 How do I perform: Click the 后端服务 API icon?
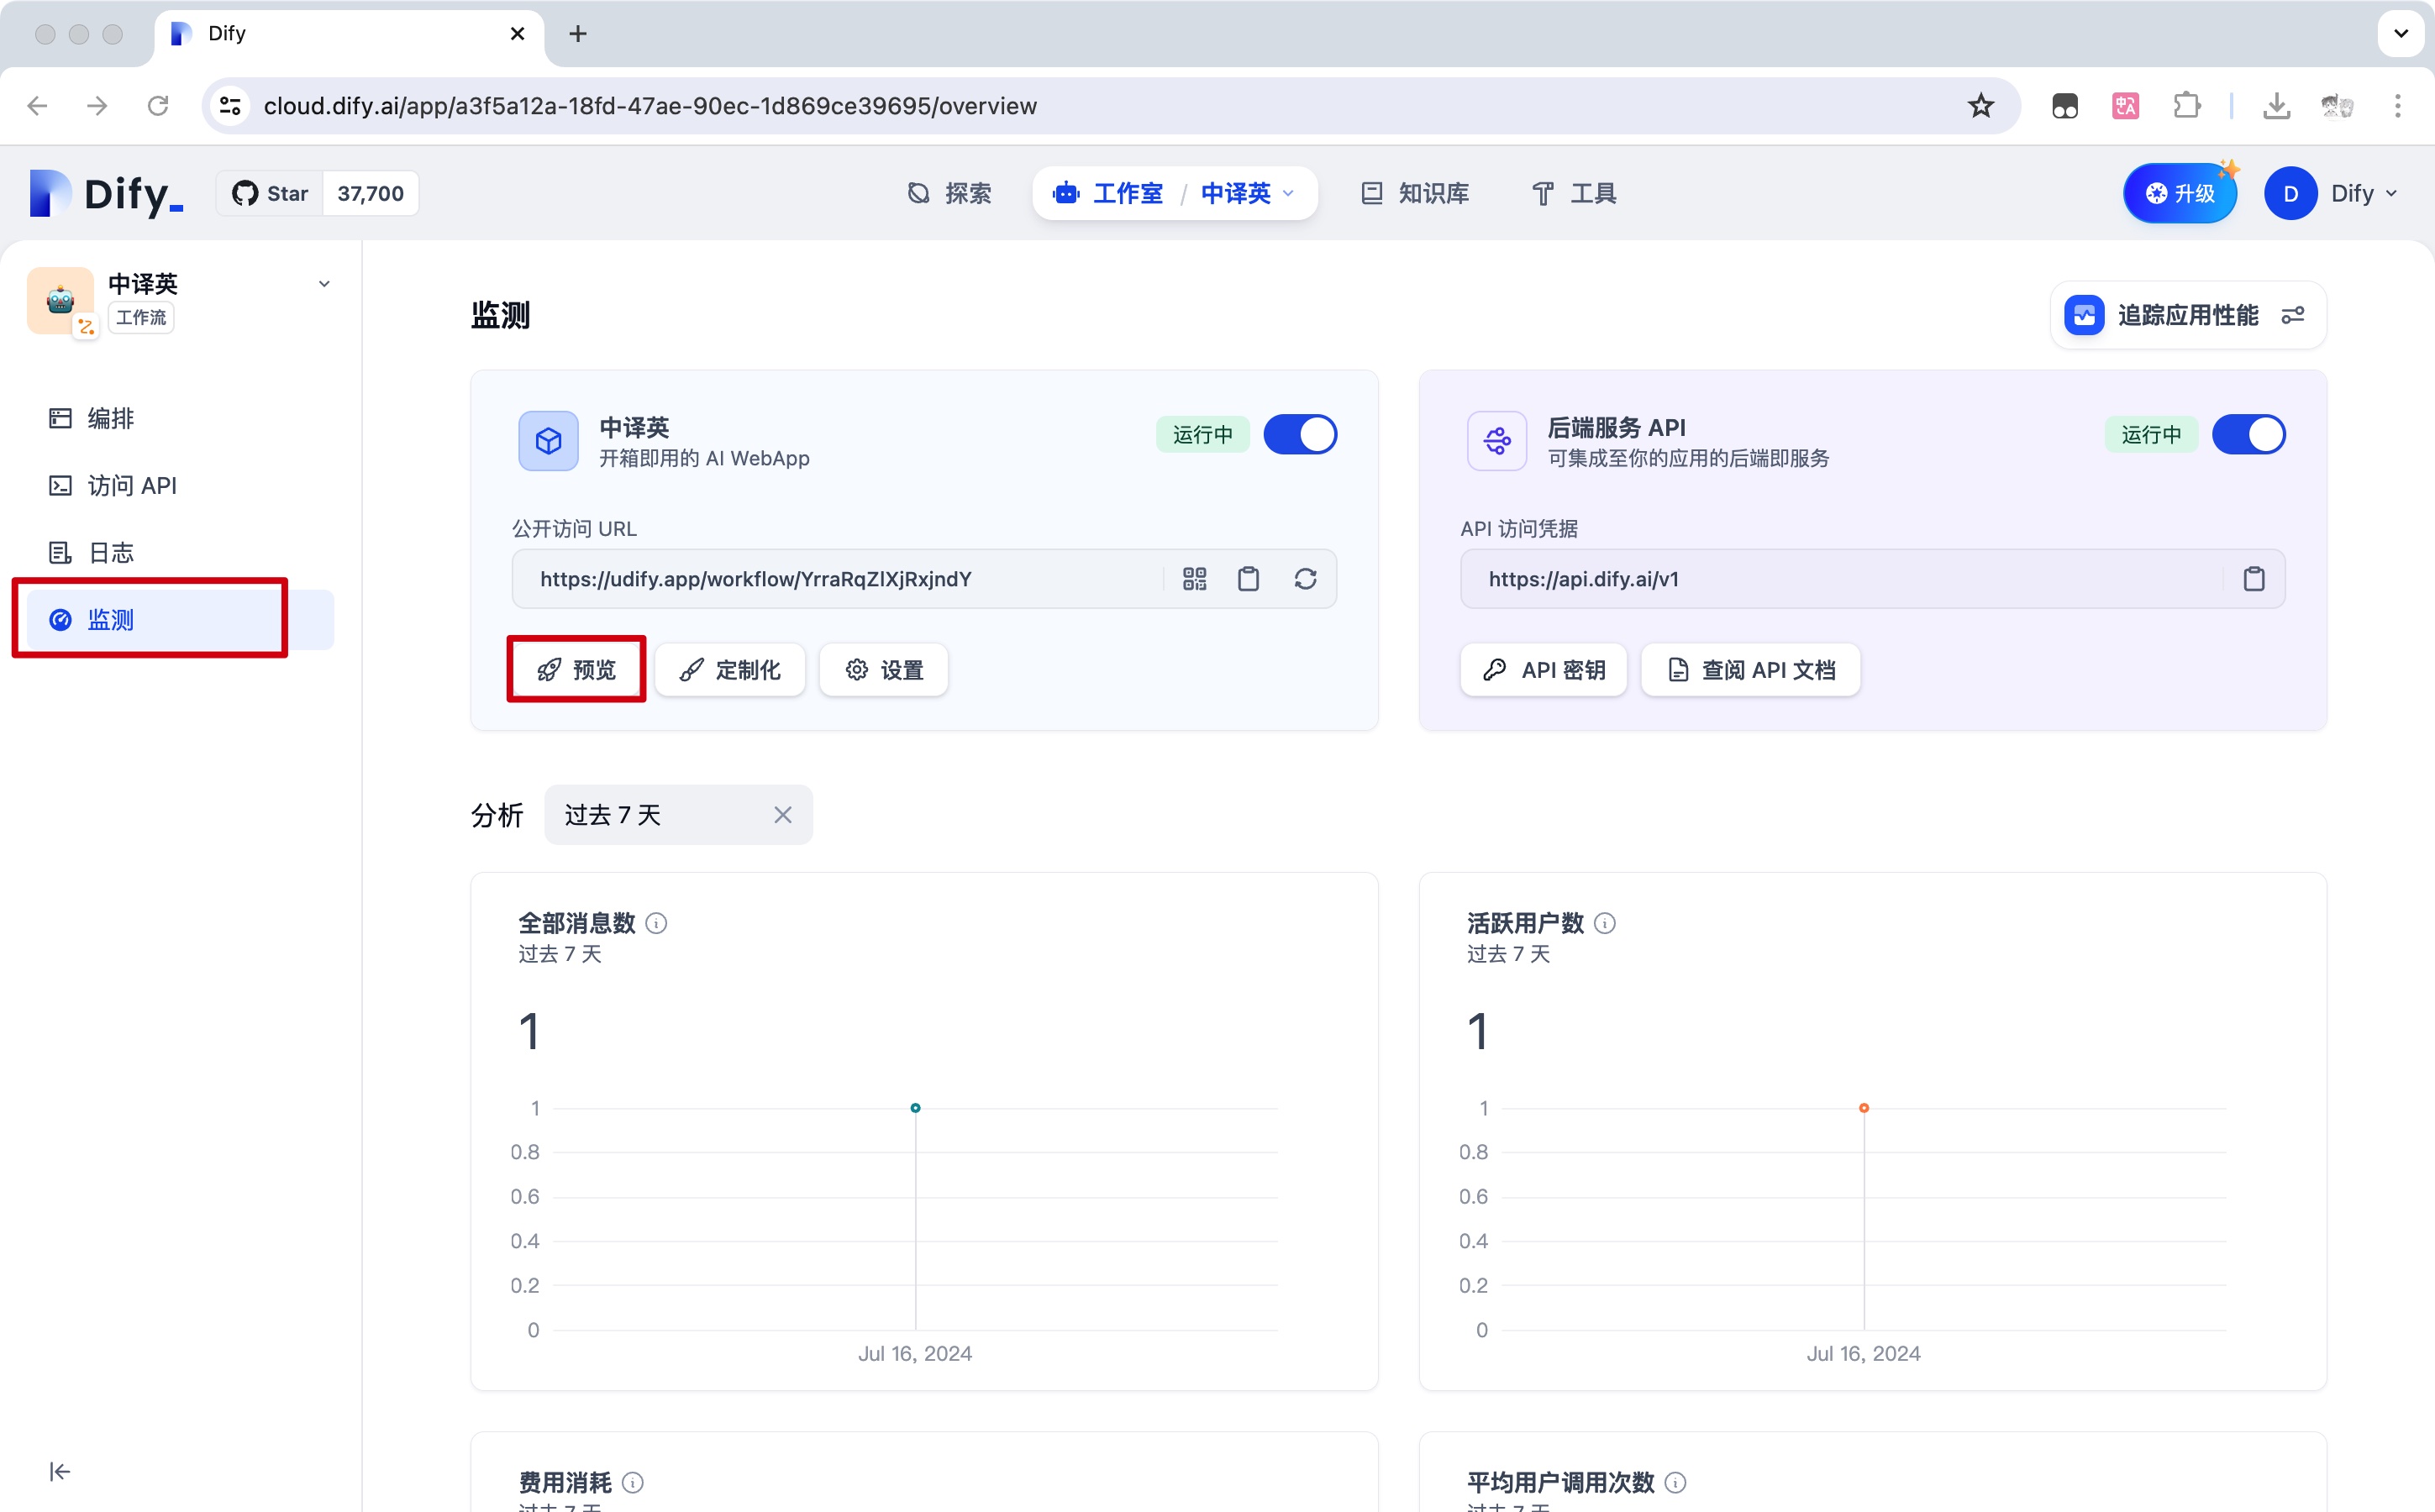(1496, 441)
